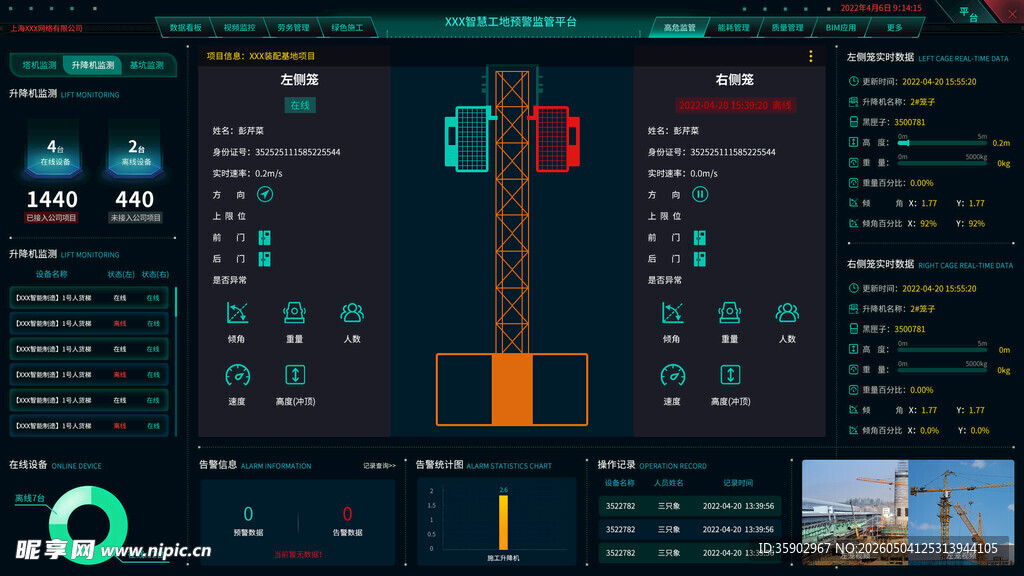Image resolution: width=1024 pixels, height=576 pixels.
Task: Click left cage 前门 door icon
Action: tap(264, 237)
